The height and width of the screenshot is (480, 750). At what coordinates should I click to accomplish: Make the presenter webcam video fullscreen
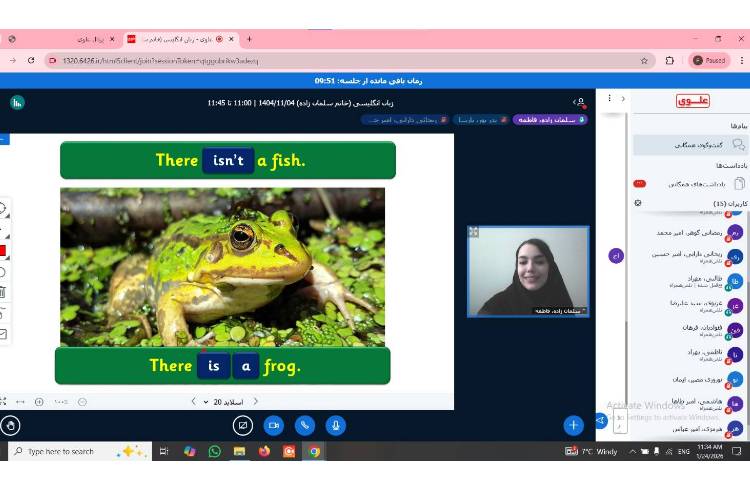click(474, 232)
